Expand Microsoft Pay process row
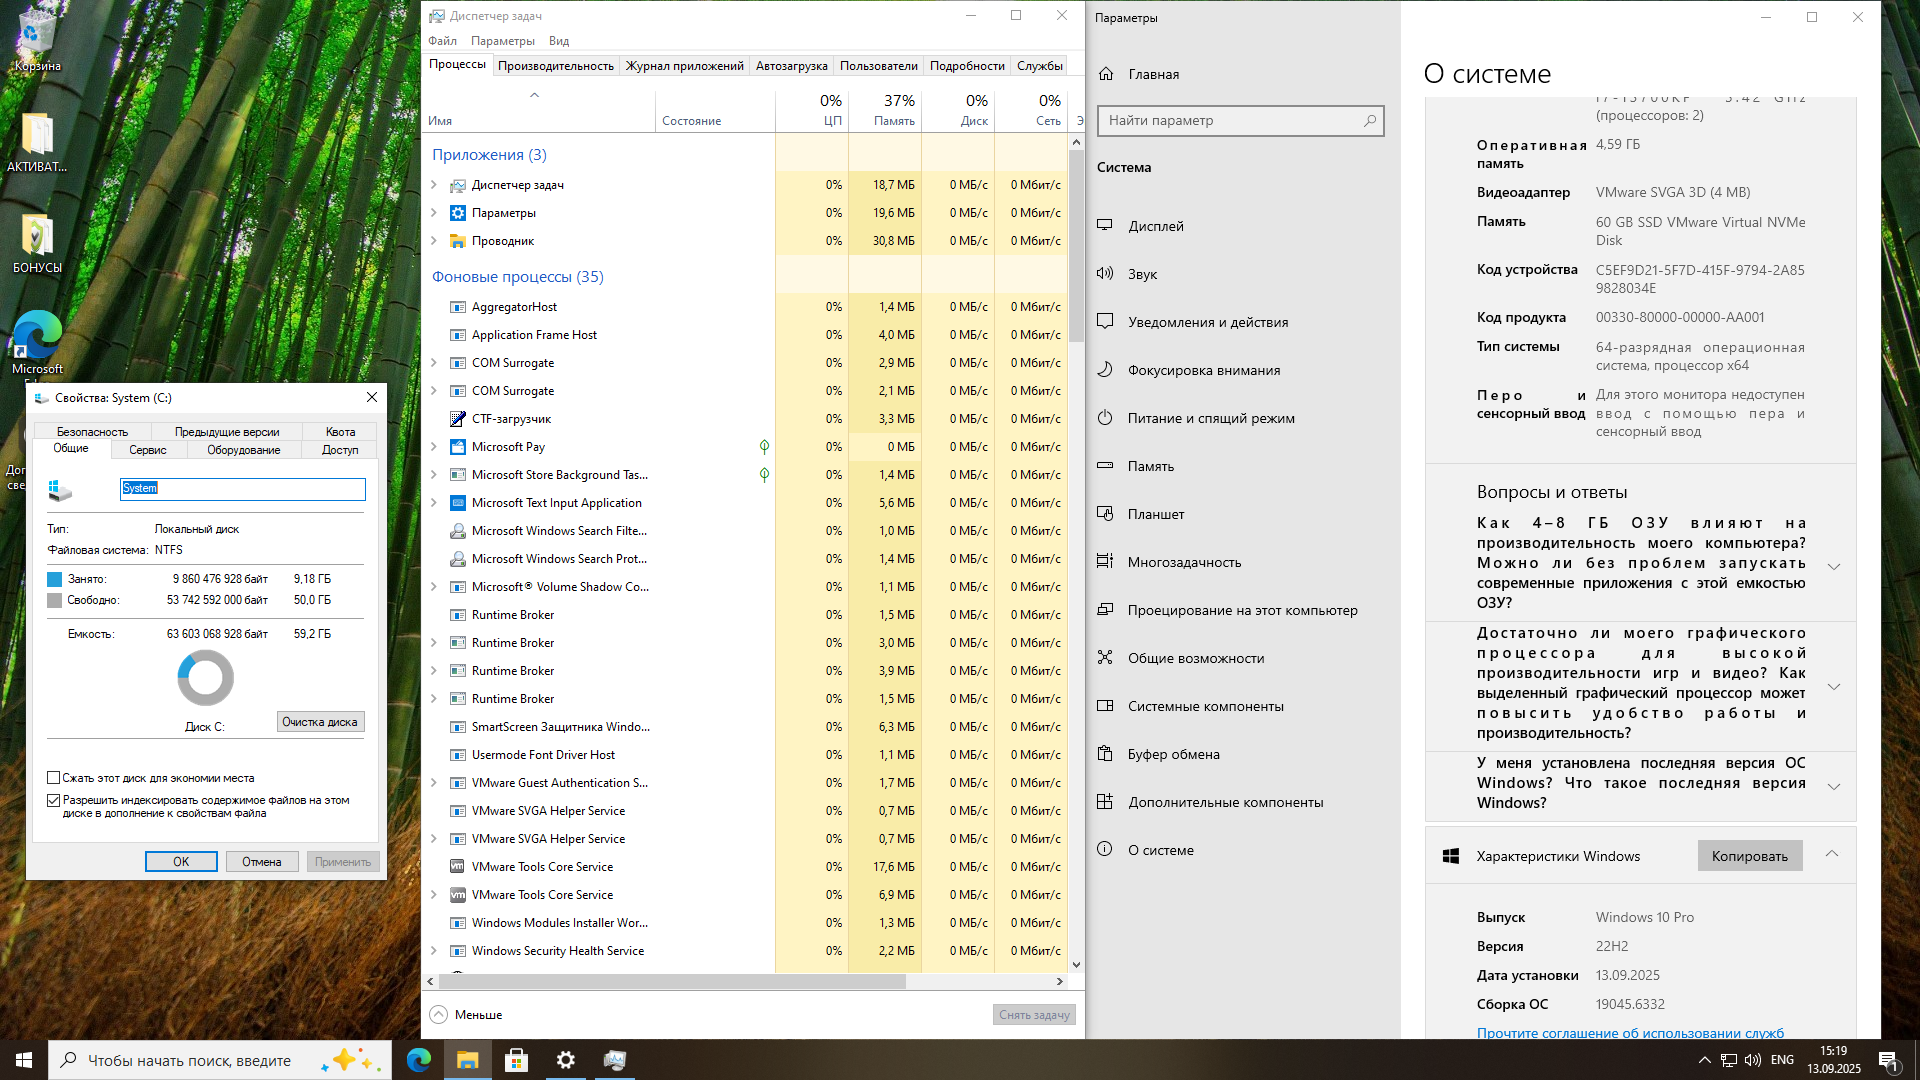The height and width of the screenshot is (1080, 1920). pyautogui.click(x=434, y=447)
